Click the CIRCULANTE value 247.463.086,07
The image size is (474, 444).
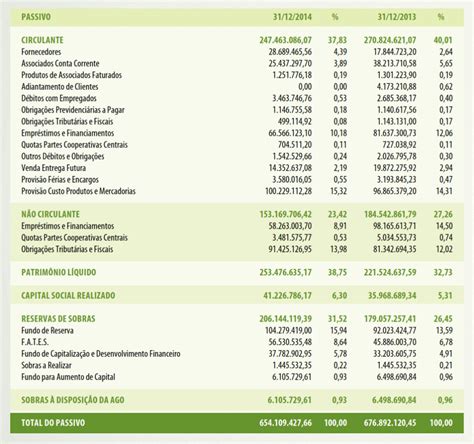(x=286, y=40)
